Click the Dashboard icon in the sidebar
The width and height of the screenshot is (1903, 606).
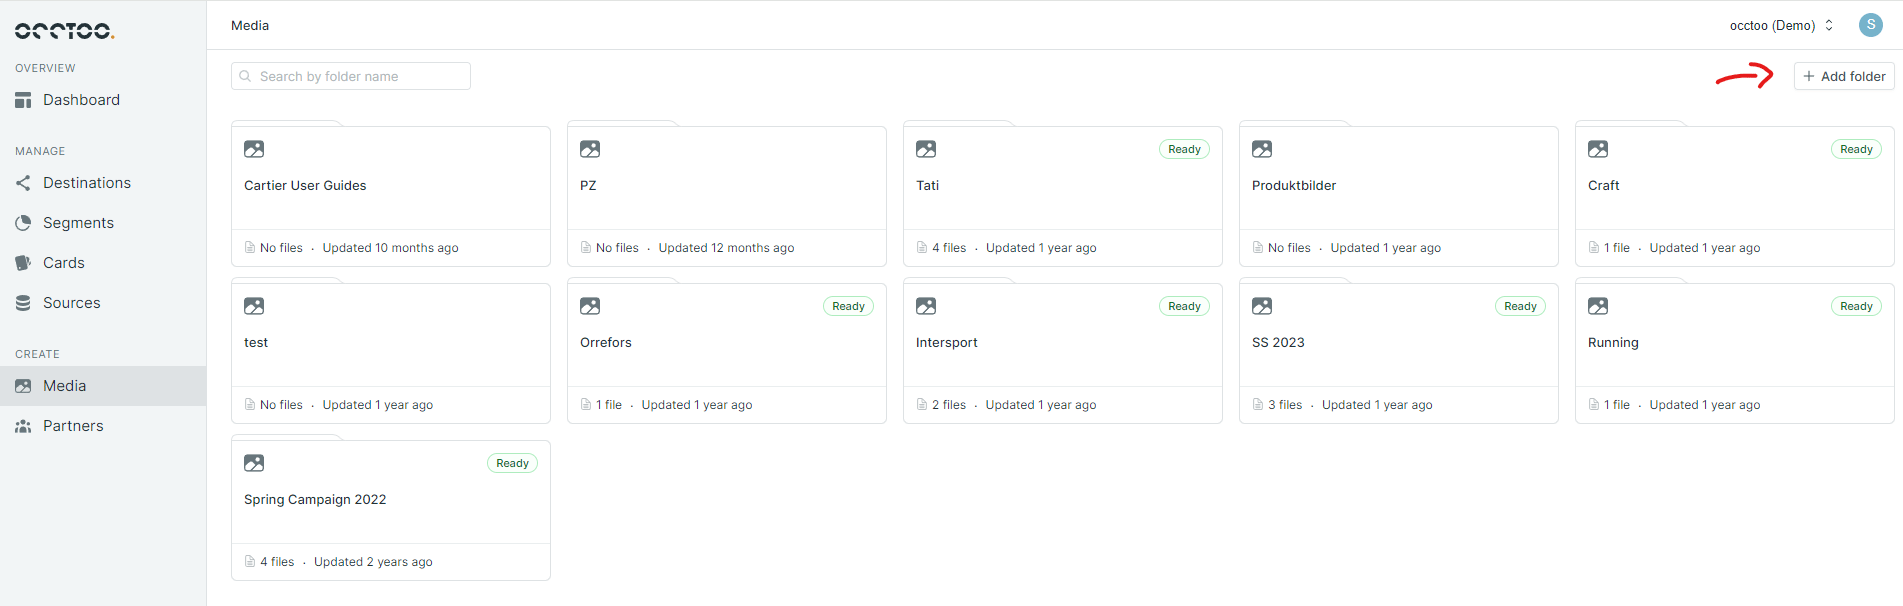point(23,100)
